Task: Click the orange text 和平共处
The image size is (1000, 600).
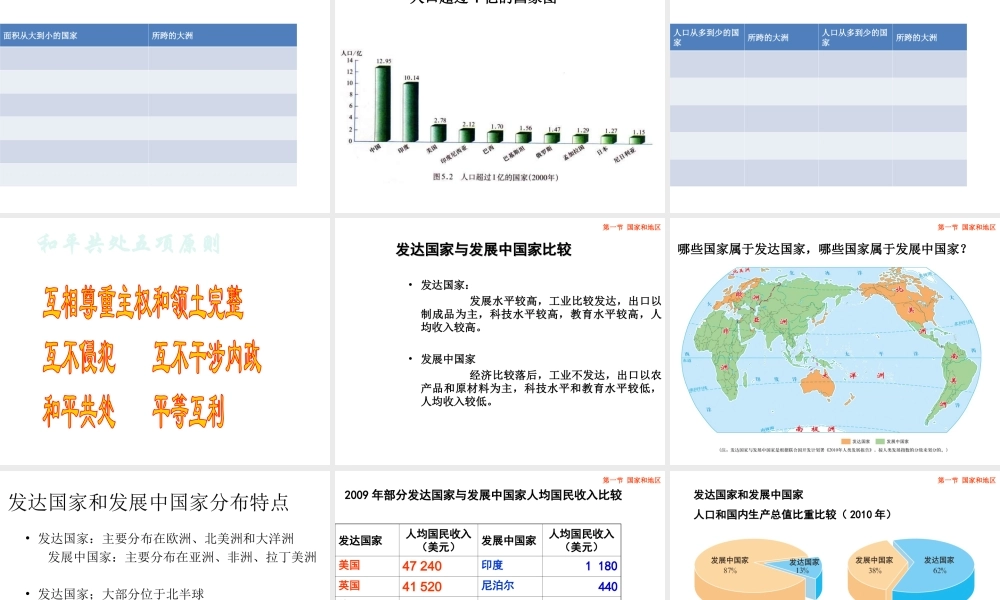Action: [79, 411]
